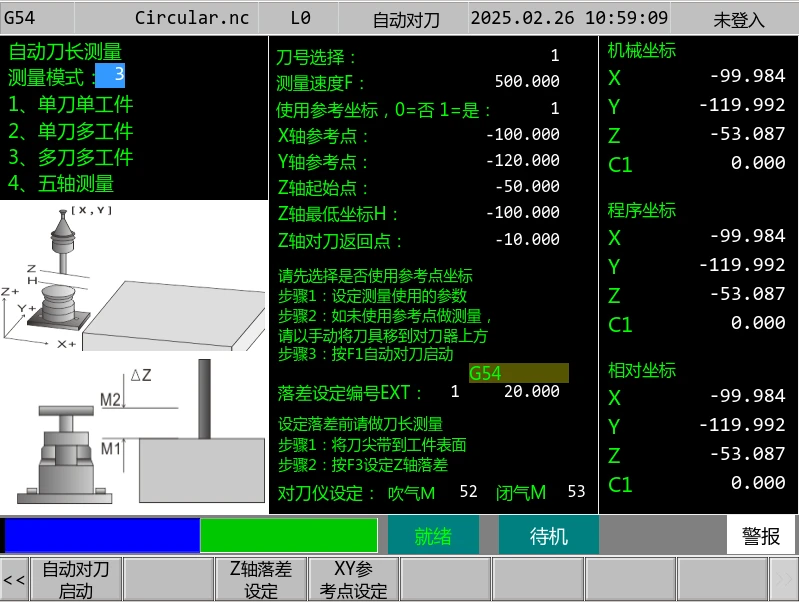Screen dimensions: 799x602
Task: Click the blue progress bar segment
Action: pyautogui.click(x=102, y=535)
